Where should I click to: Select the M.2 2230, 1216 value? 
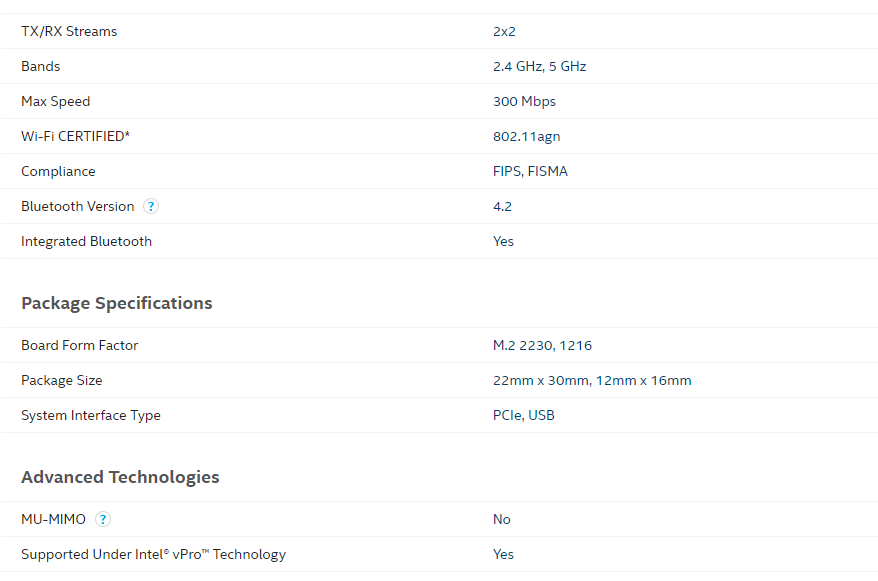tap(542, 345)
